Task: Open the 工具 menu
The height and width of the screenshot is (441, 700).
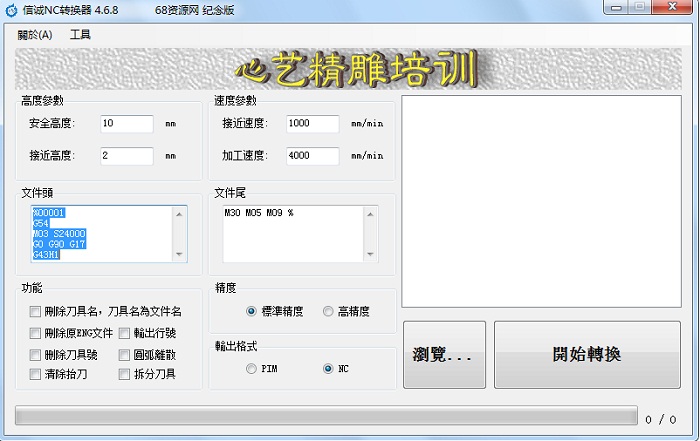Action: click(x=80, y=34)
